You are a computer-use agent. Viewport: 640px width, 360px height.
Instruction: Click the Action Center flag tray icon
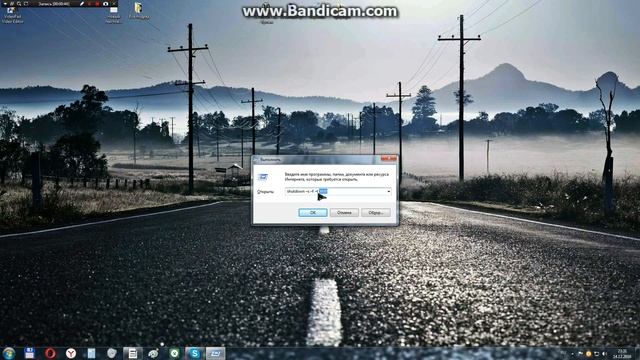pyautogui.click(x=580, y=353)
